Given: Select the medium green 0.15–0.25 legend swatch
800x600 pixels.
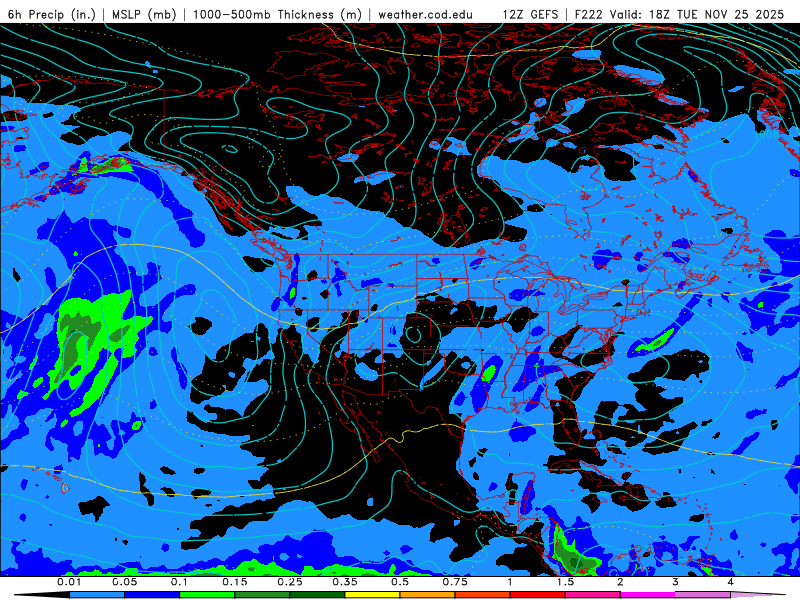Looking at the screenshot, I should click(x=262, y=595).
